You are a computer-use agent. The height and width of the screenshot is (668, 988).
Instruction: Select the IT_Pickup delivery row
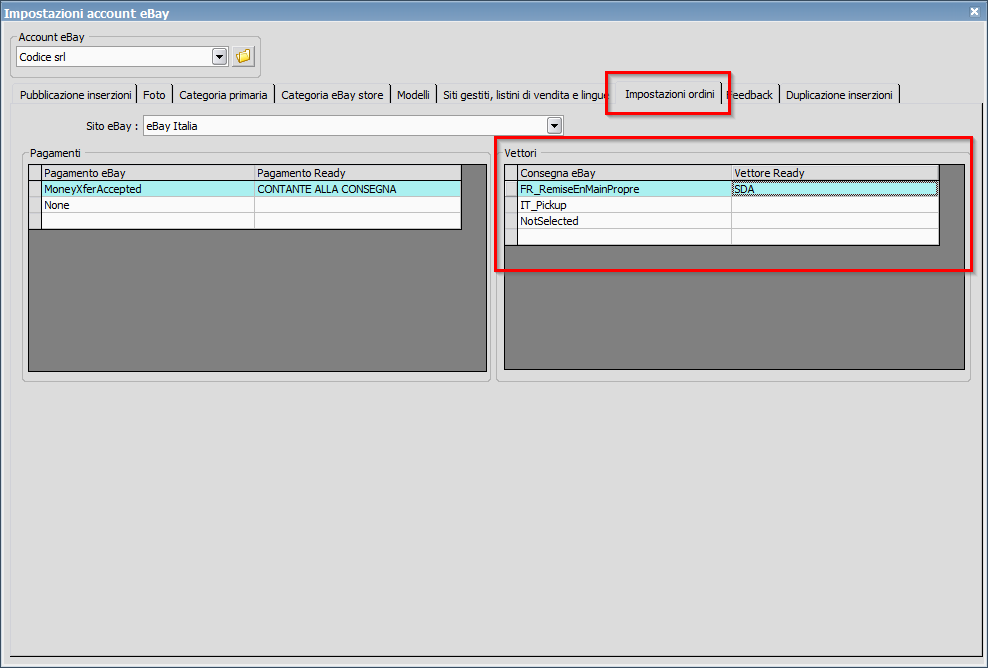(624, 205)
